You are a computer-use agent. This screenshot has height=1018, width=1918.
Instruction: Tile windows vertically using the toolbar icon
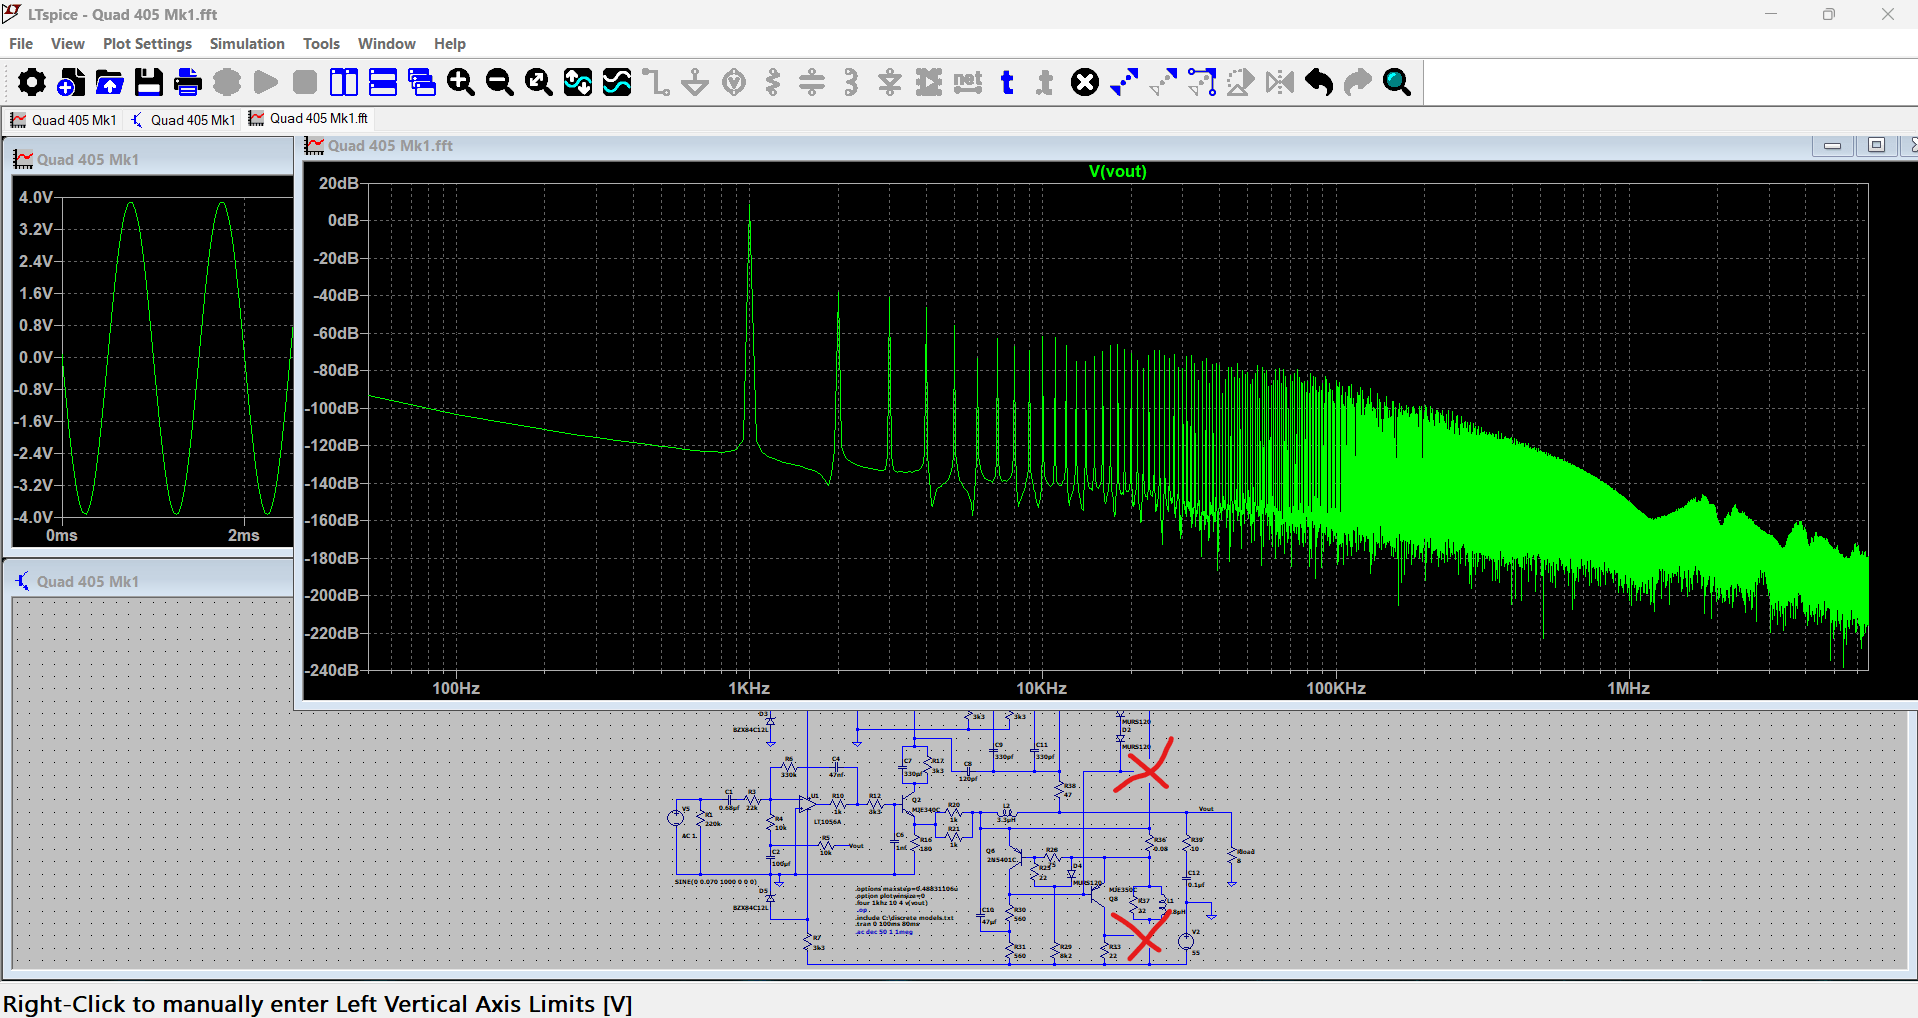344,82
